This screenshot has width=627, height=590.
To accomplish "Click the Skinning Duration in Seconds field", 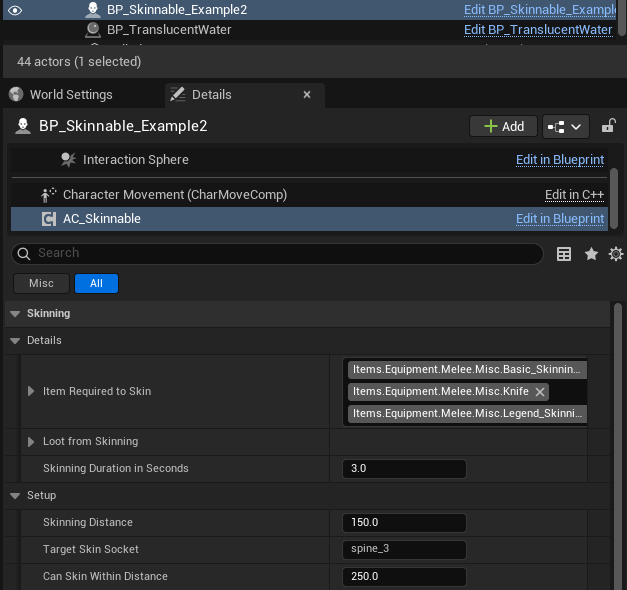I will 404,469.
